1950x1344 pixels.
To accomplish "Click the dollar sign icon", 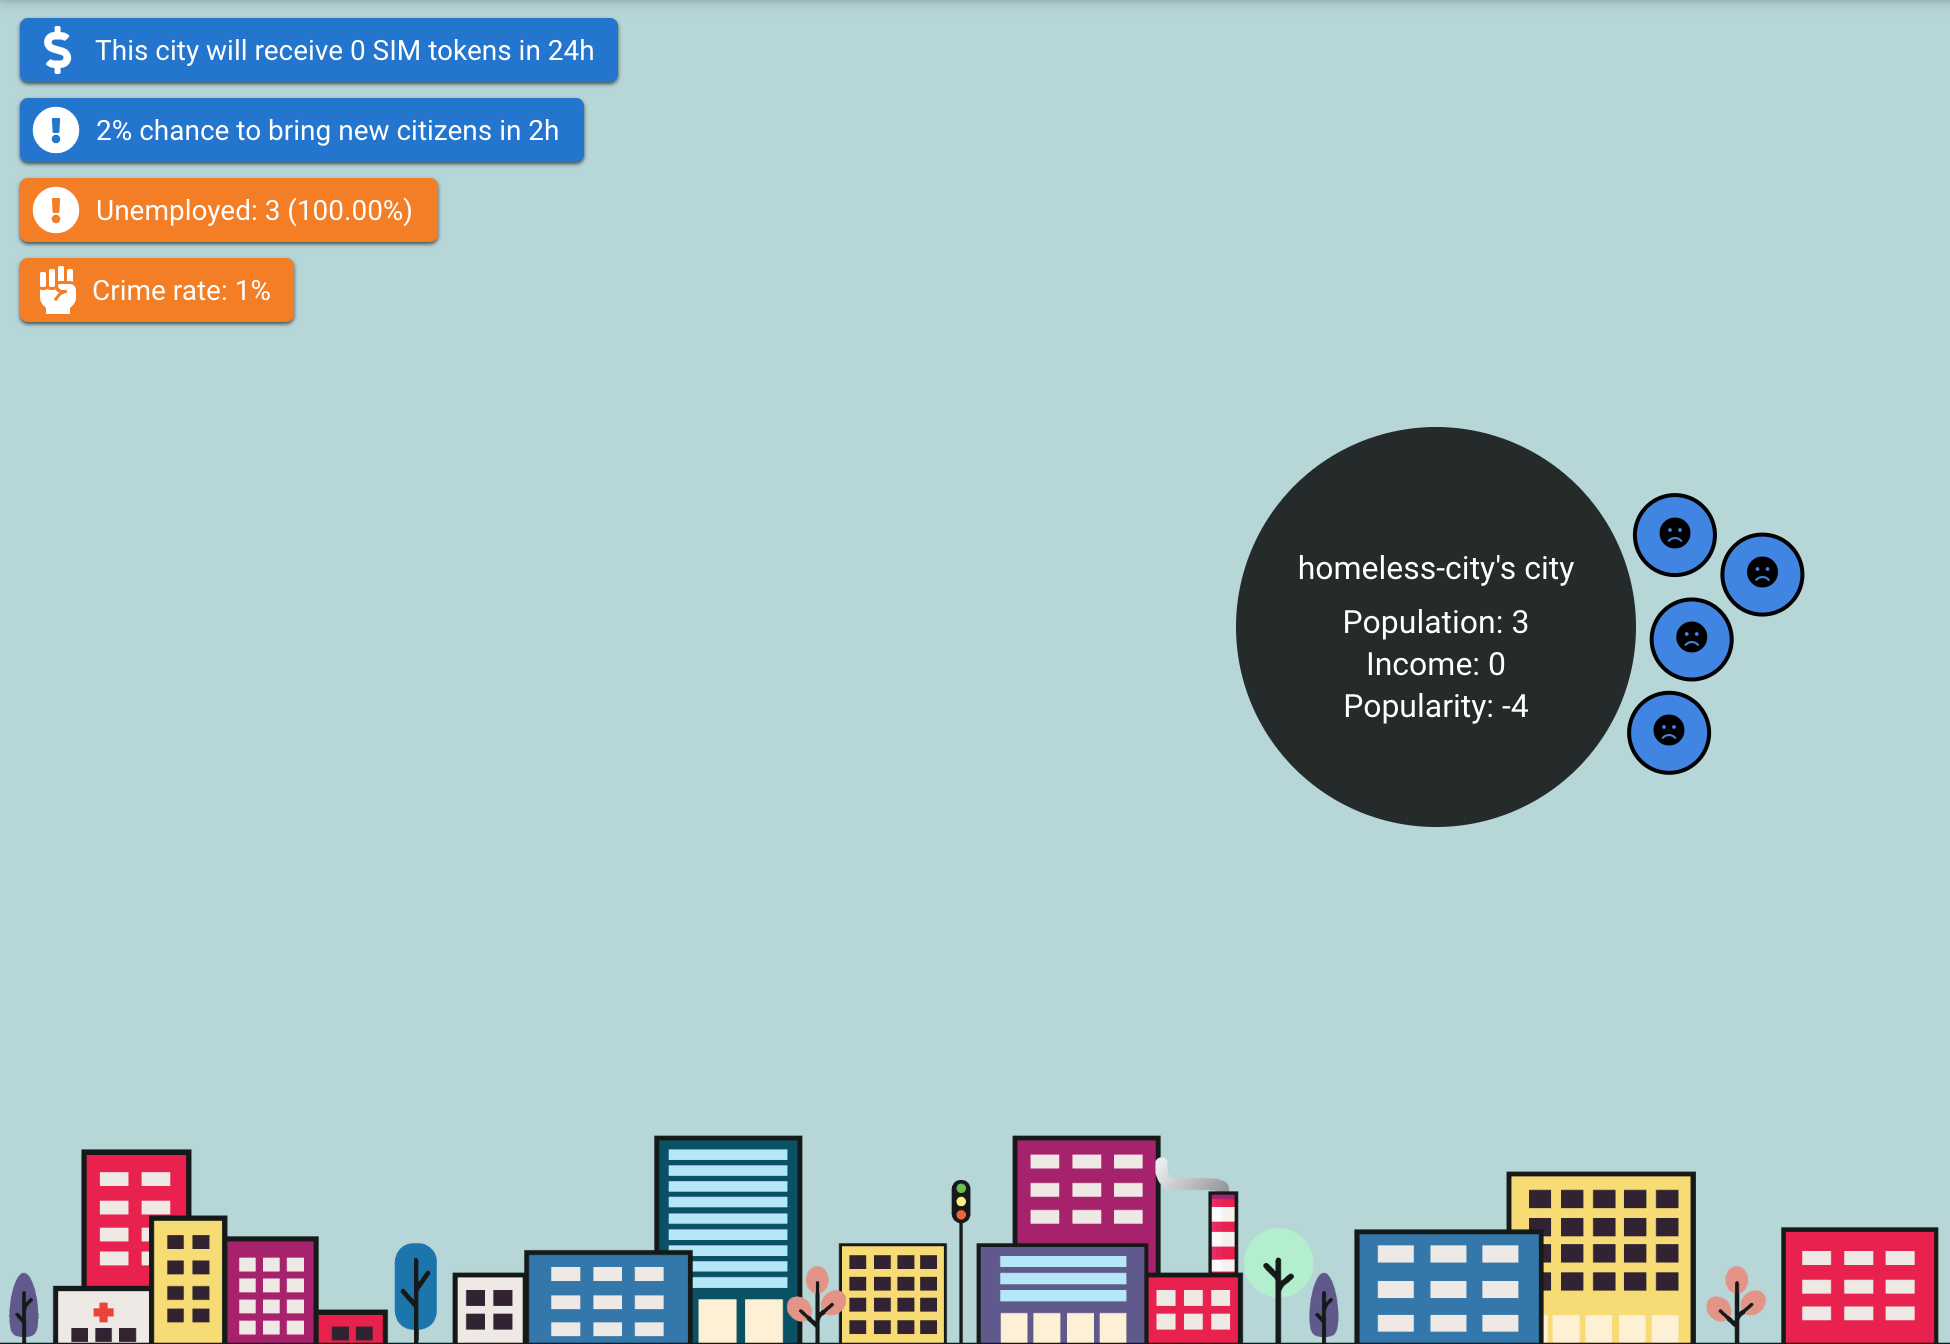I will pyautogui.click(x=58, y=50).
